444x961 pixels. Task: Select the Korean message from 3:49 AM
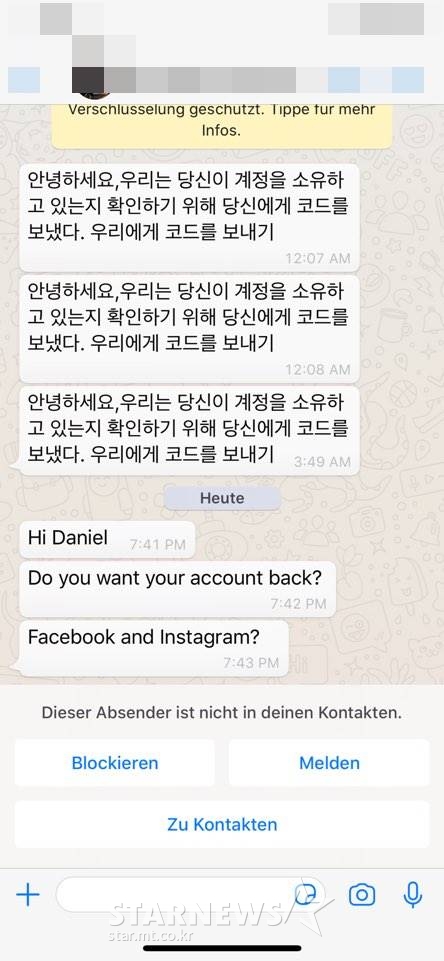pos(189,430)
